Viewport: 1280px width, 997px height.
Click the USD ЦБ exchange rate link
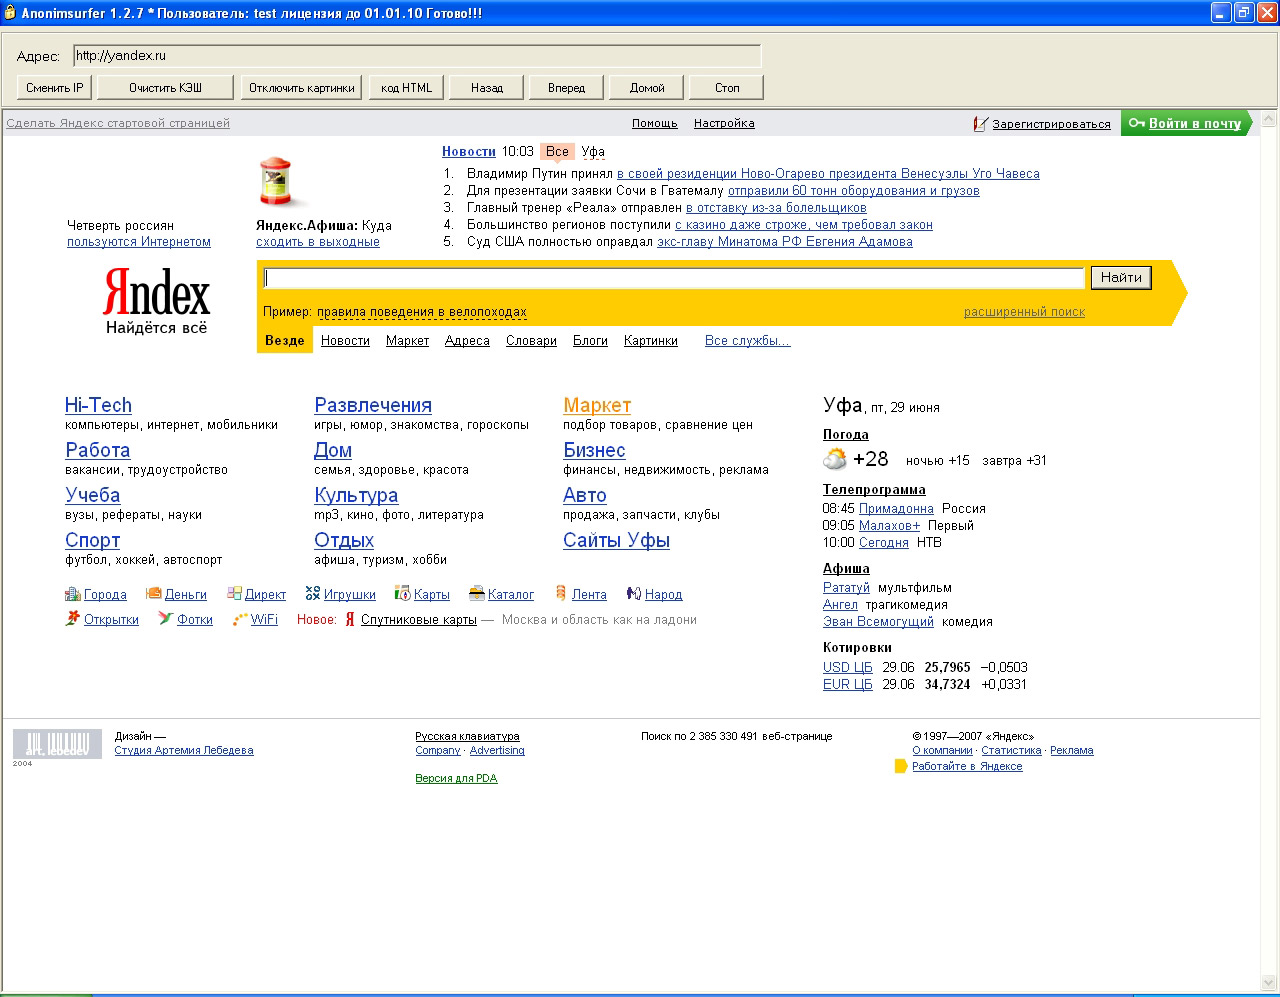(x=848, y=667)
